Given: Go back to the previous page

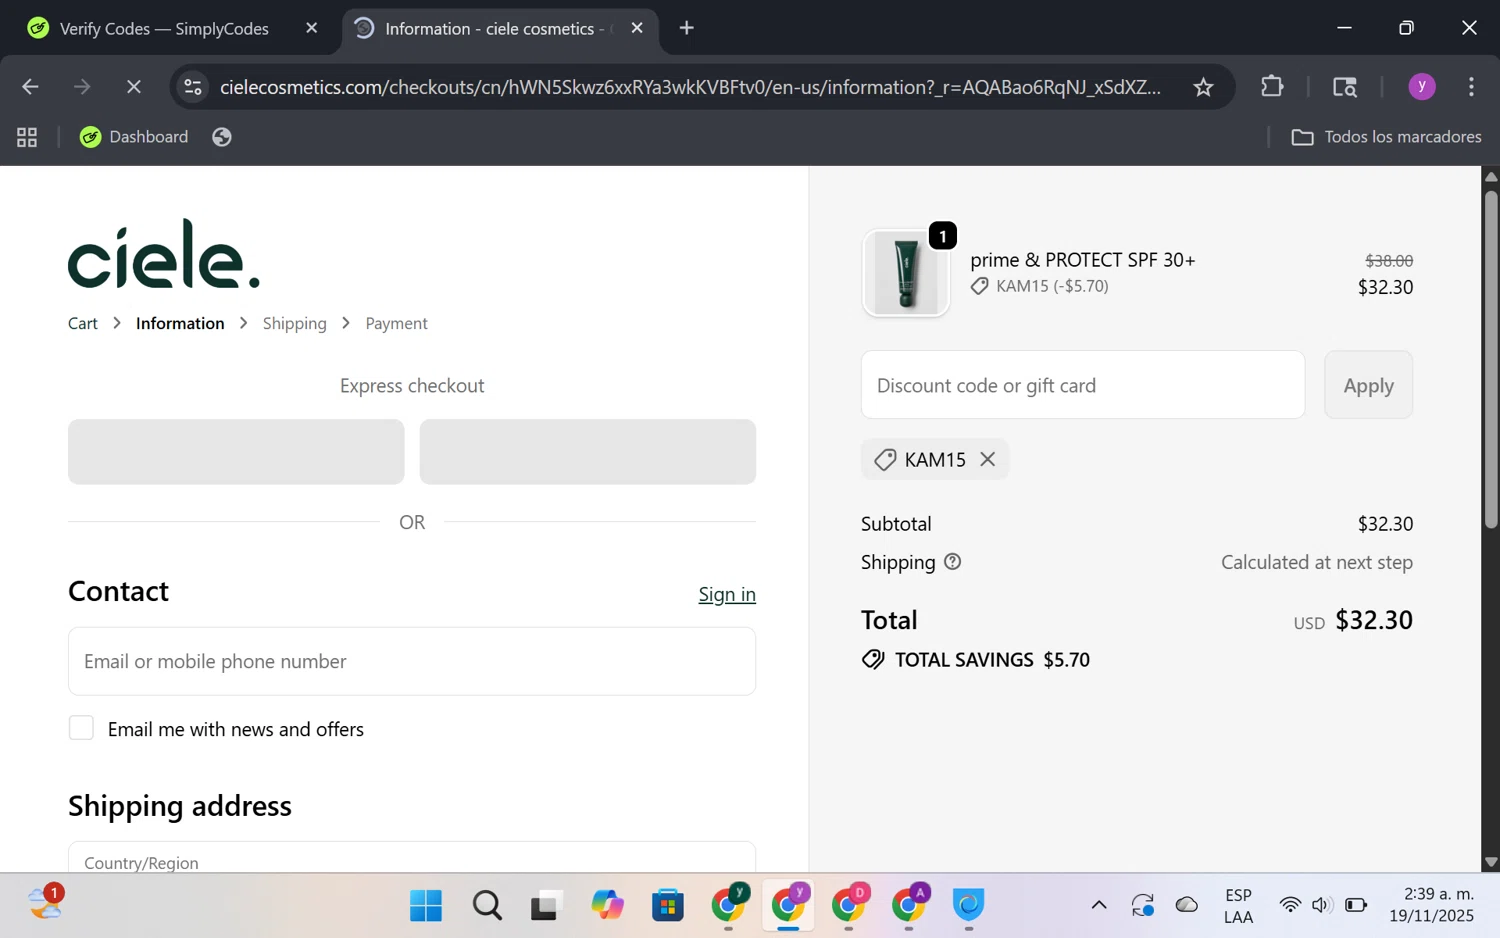Looking at the screenshot, I should click(30, 87).
